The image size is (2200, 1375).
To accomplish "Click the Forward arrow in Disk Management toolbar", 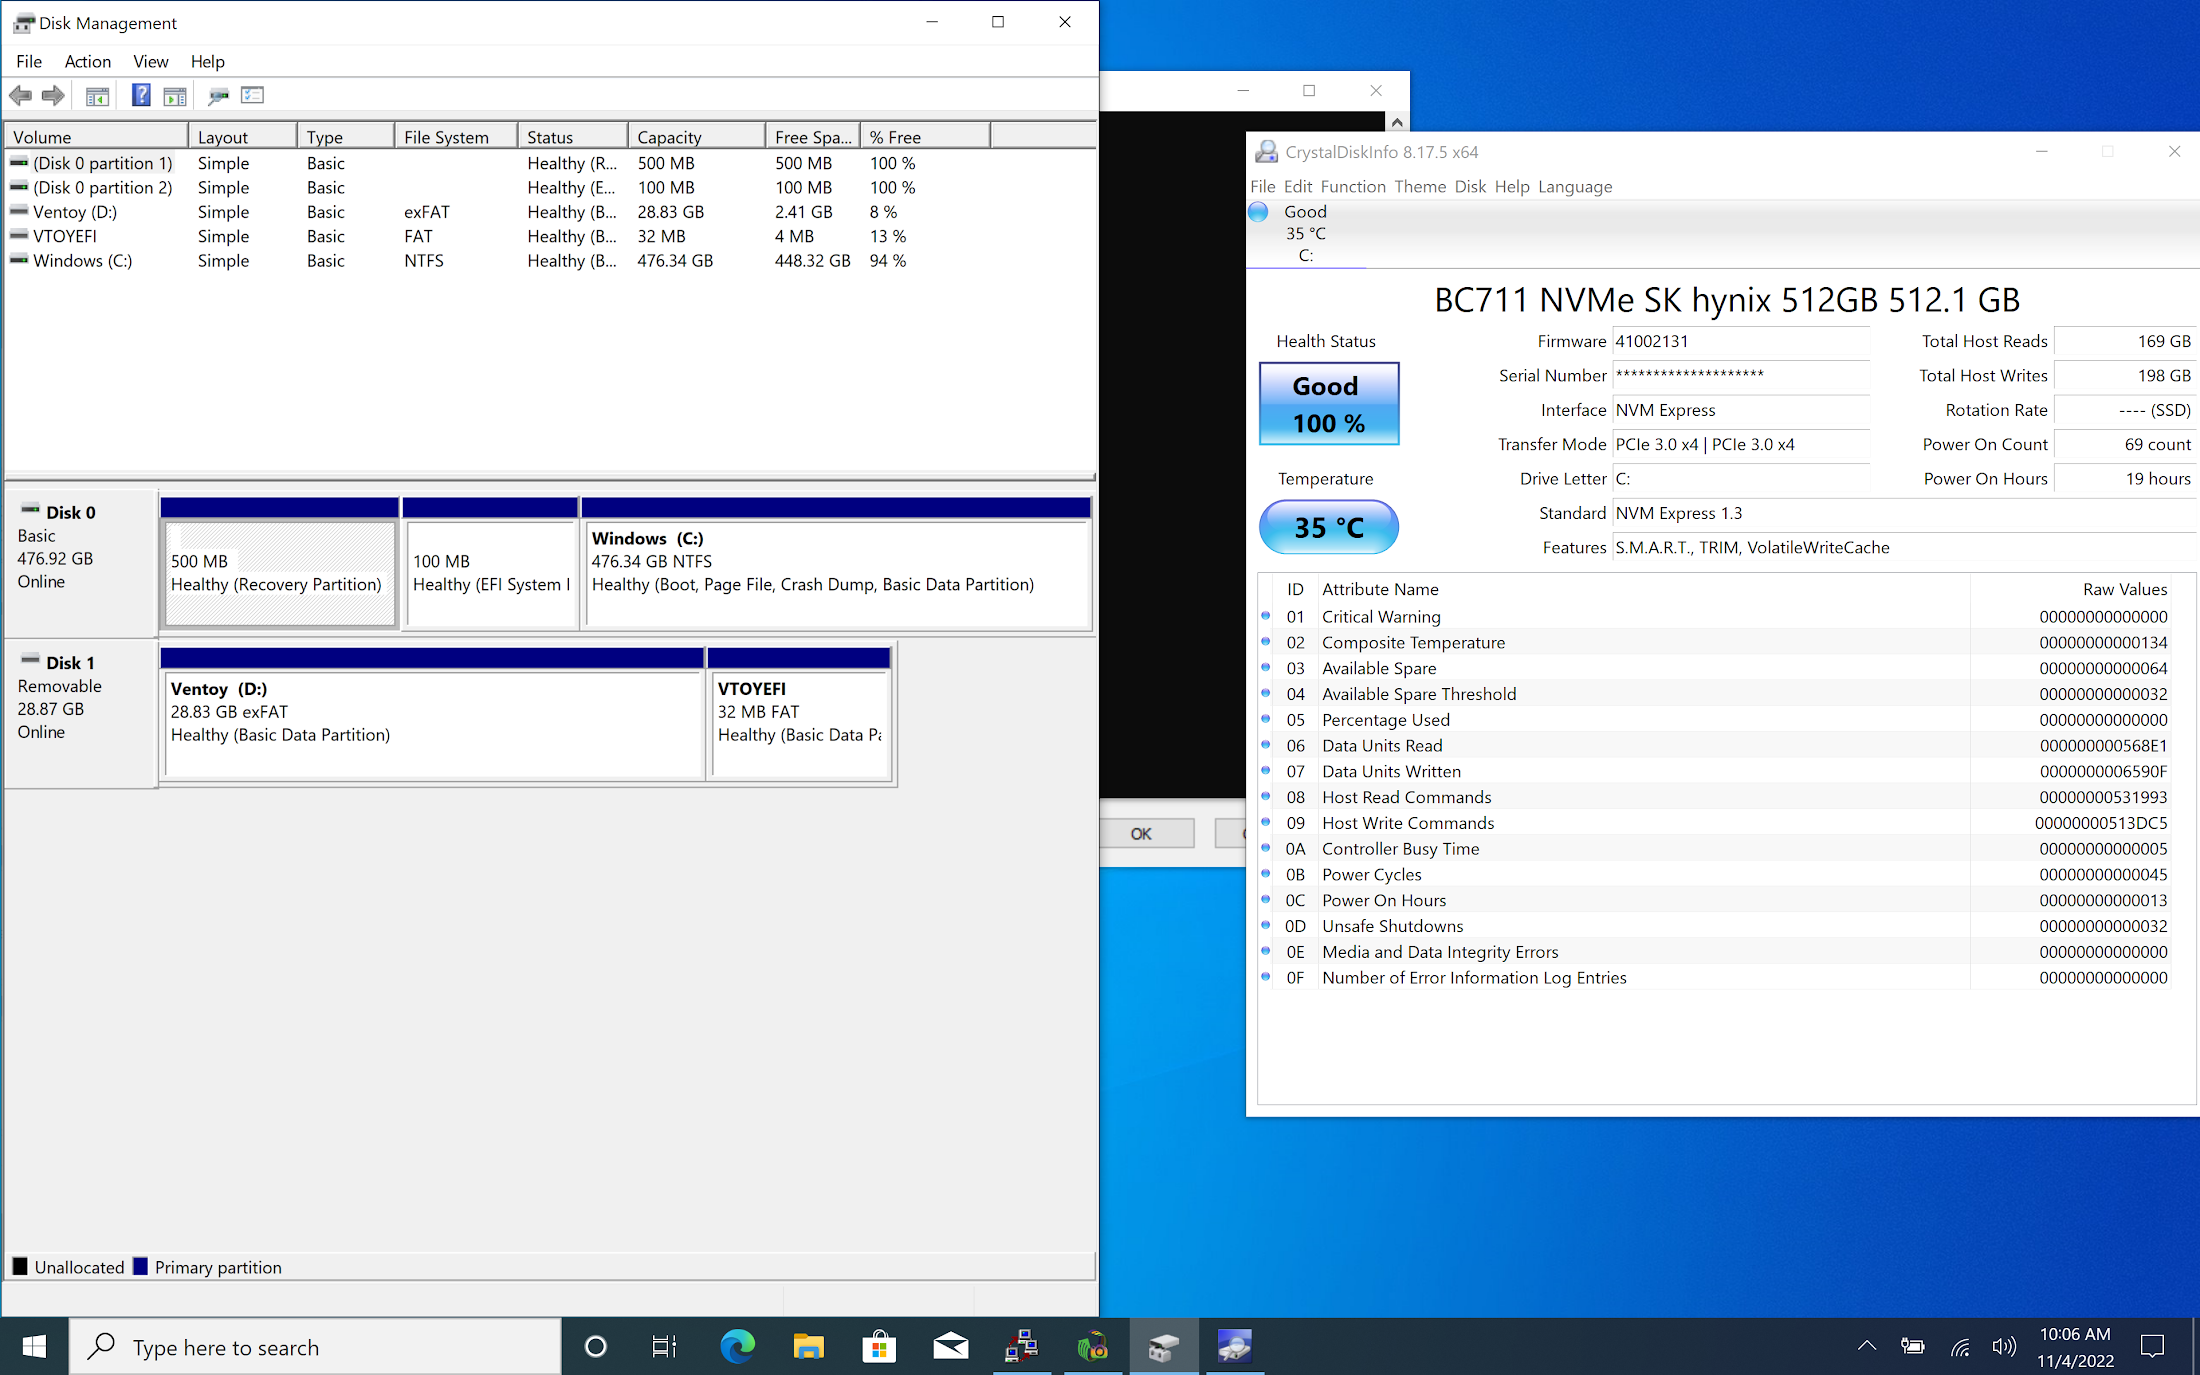I will click(53, 96).
